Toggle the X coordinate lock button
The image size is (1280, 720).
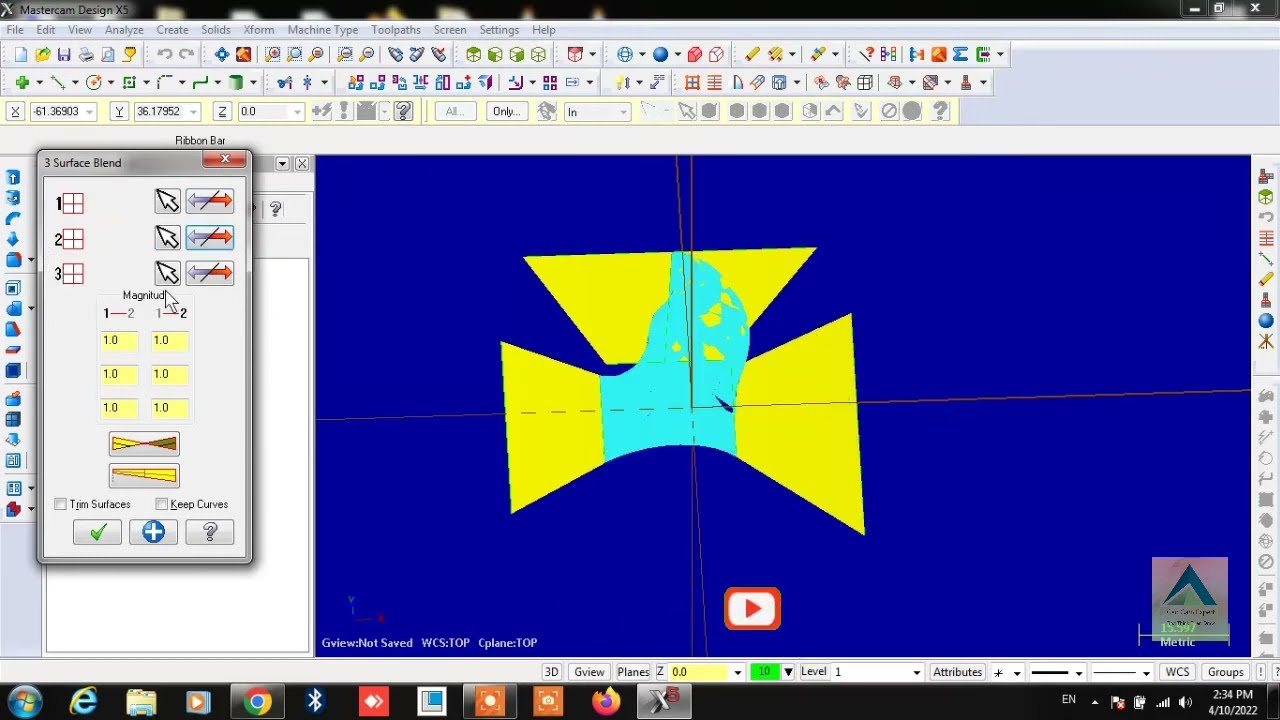[15, 111]
